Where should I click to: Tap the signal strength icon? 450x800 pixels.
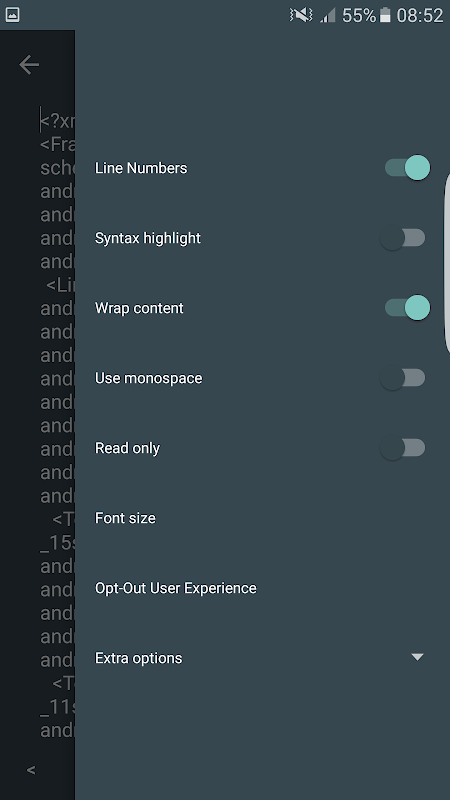pyautogui.click(x=328, y=15)
